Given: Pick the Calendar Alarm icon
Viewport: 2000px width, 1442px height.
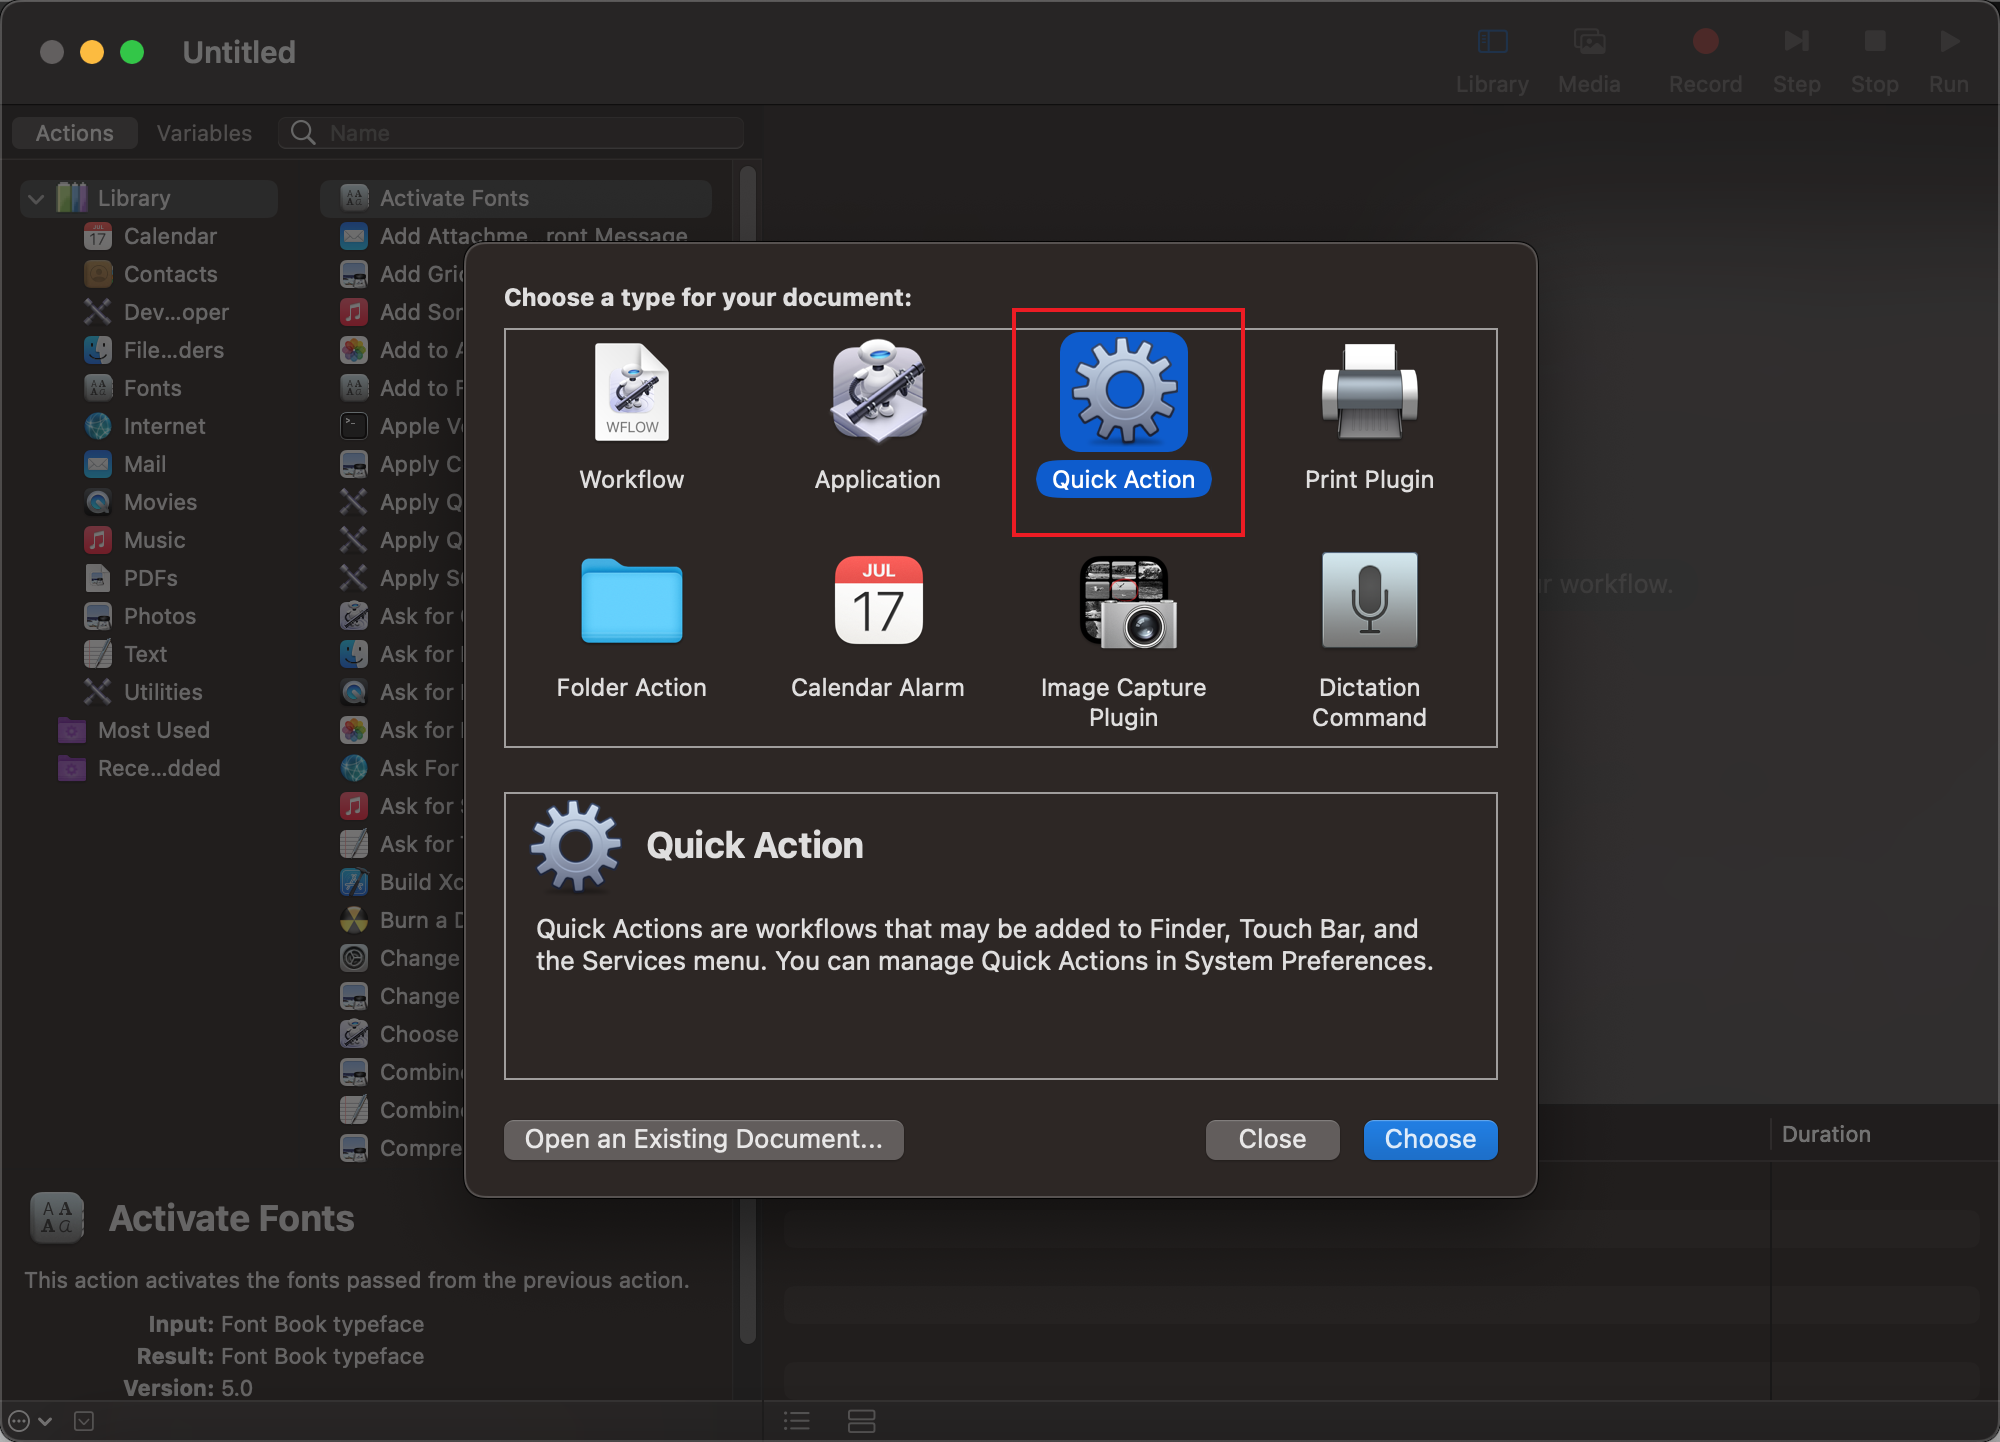Looking at the screenshot, I should [877, 601].
